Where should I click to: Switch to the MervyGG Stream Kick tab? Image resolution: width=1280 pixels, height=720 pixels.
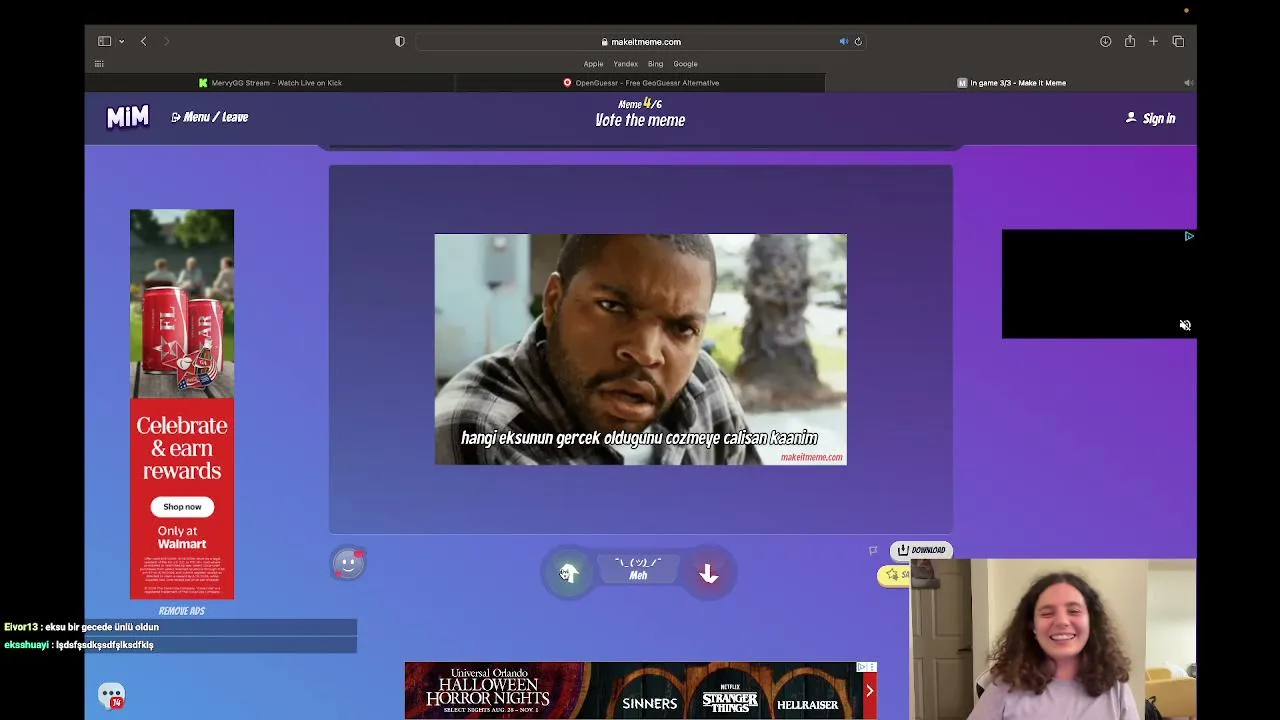[270, 83]
